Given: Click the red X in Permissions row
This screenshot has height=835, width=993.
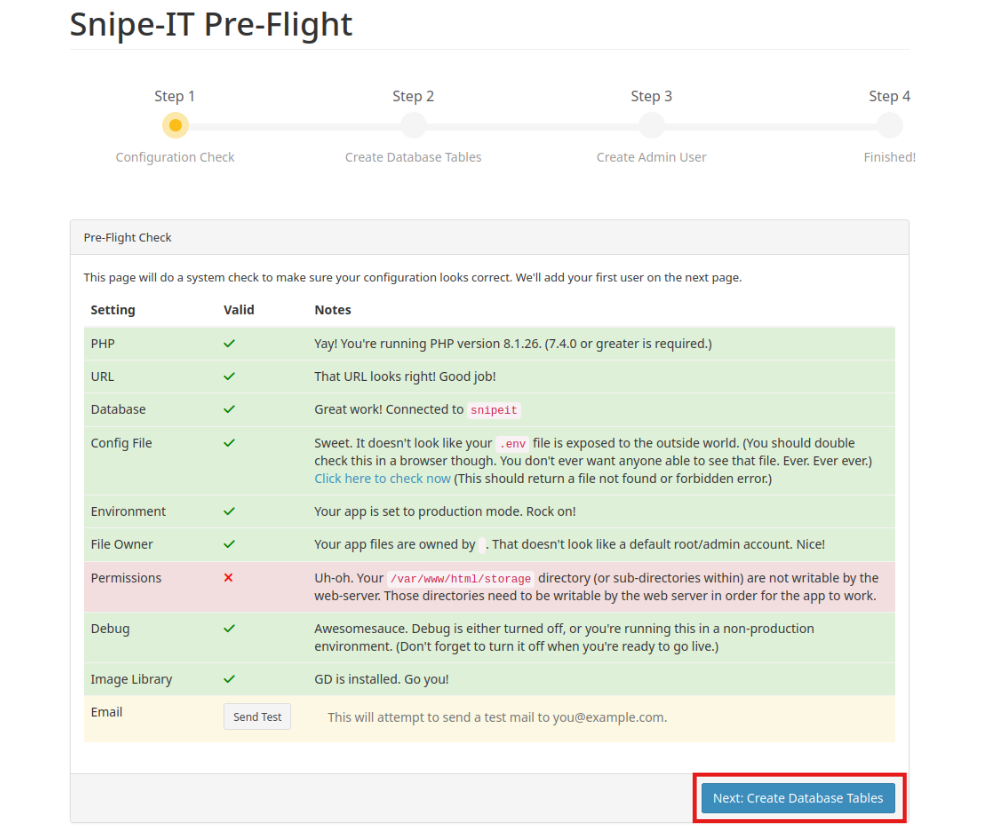Looking at the screenshot, I should coord(229,578).
